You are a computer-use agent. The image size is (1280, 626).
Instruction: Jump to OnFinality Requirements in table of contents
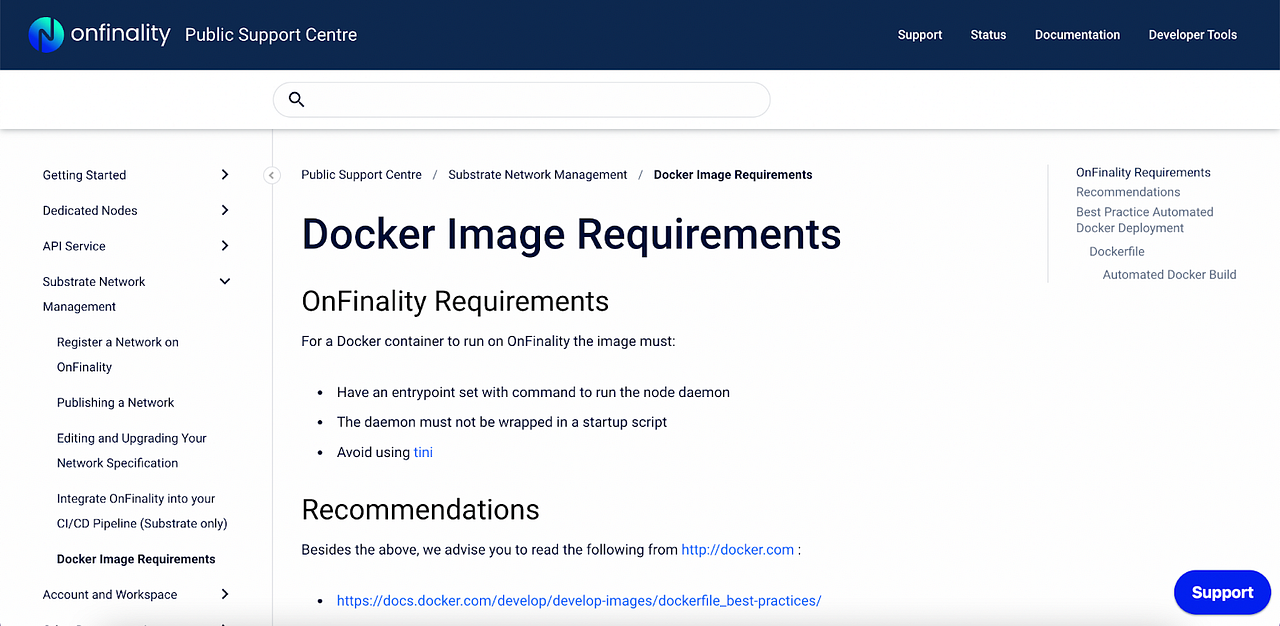[x=1143, y=172]
